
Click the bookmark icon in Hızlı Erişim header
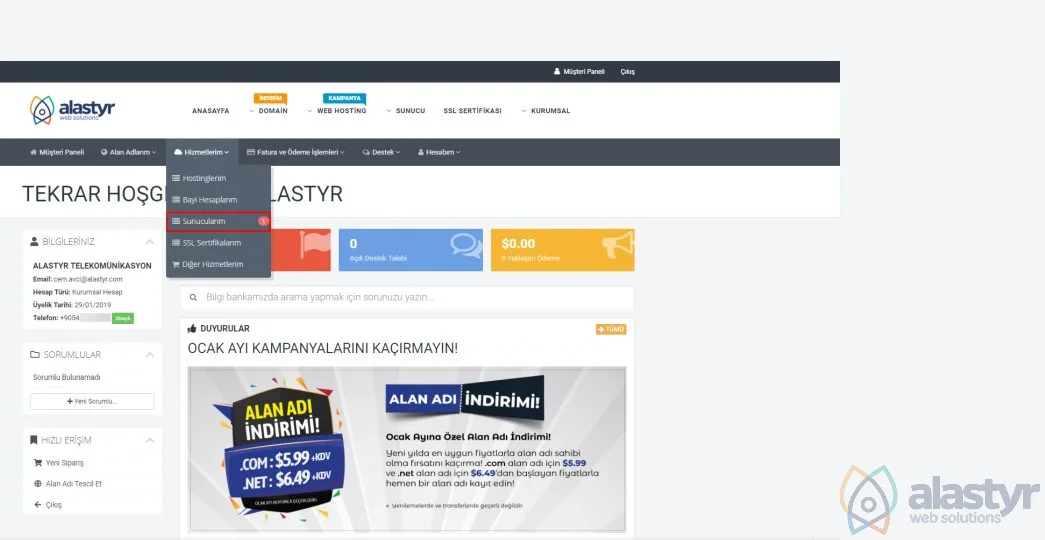tap(34, 440)
